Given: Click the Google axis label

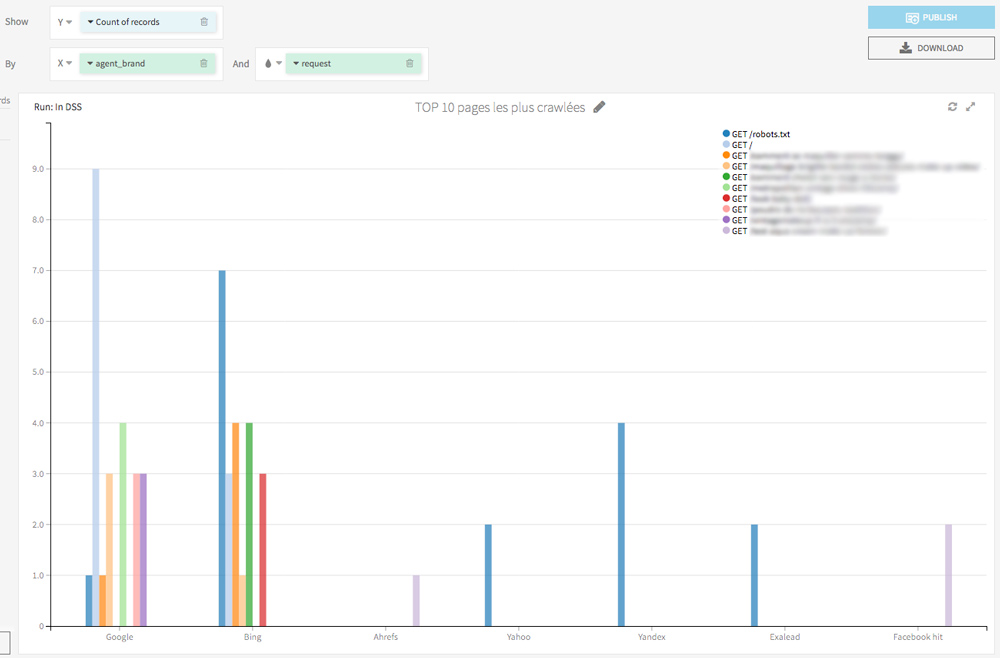Looking at the screenshot, I should [119, 637].
